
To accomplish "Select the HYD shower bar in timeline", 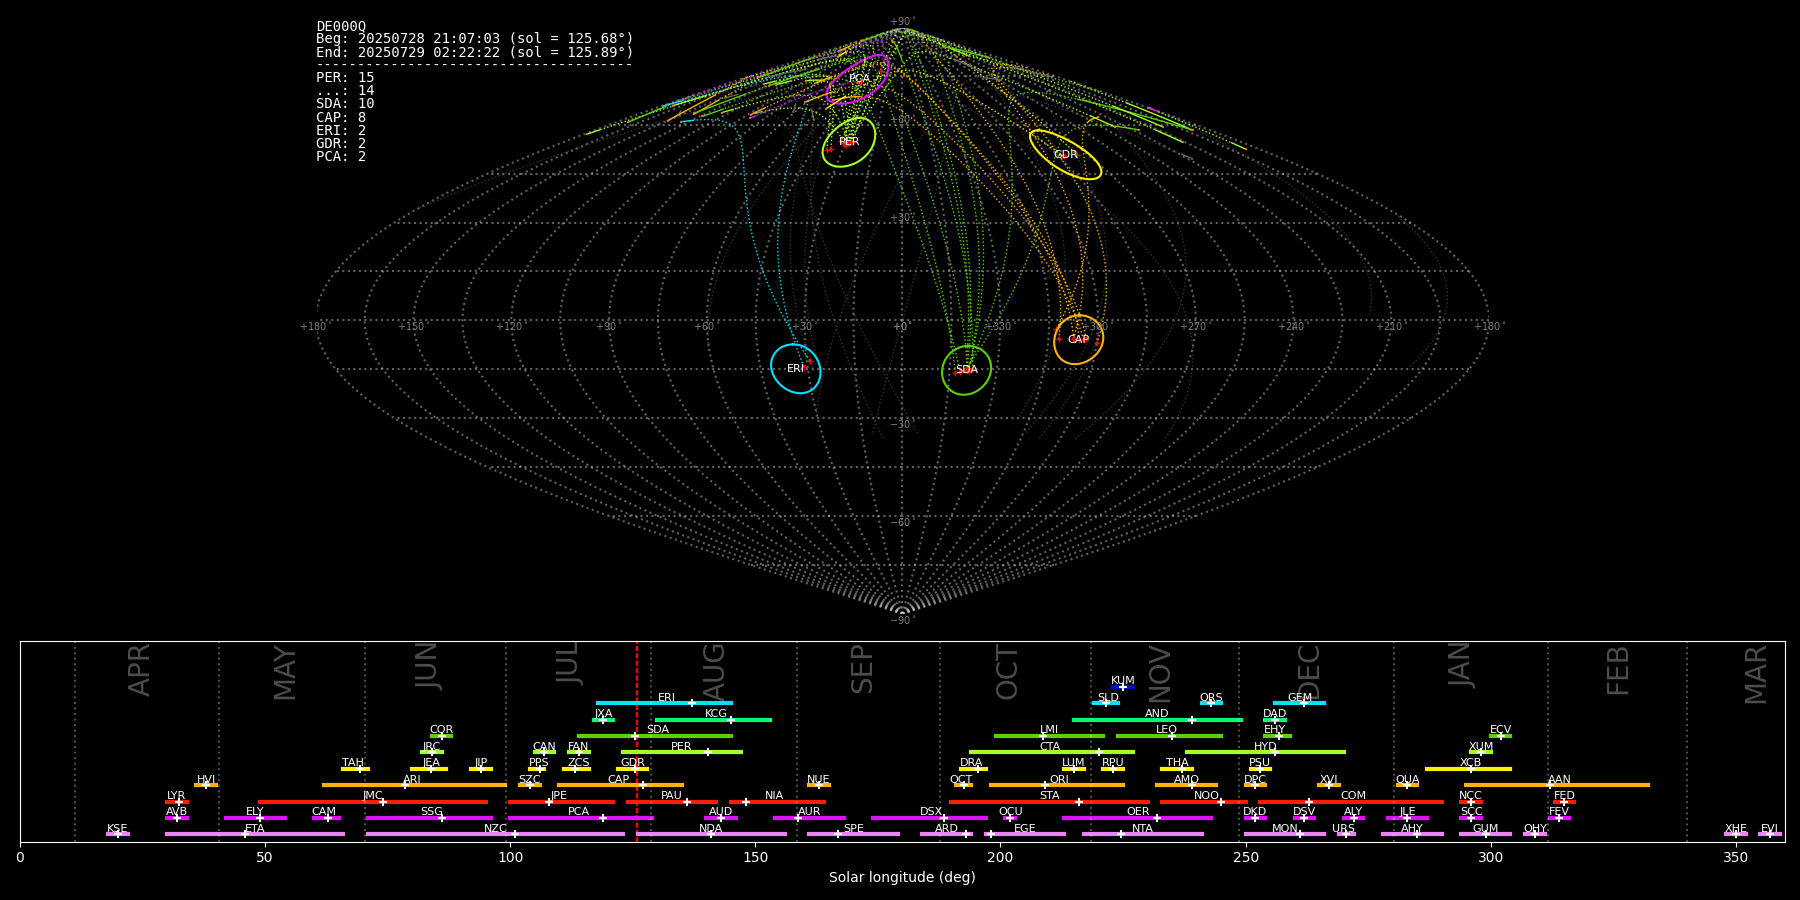I will point(1265,752).
